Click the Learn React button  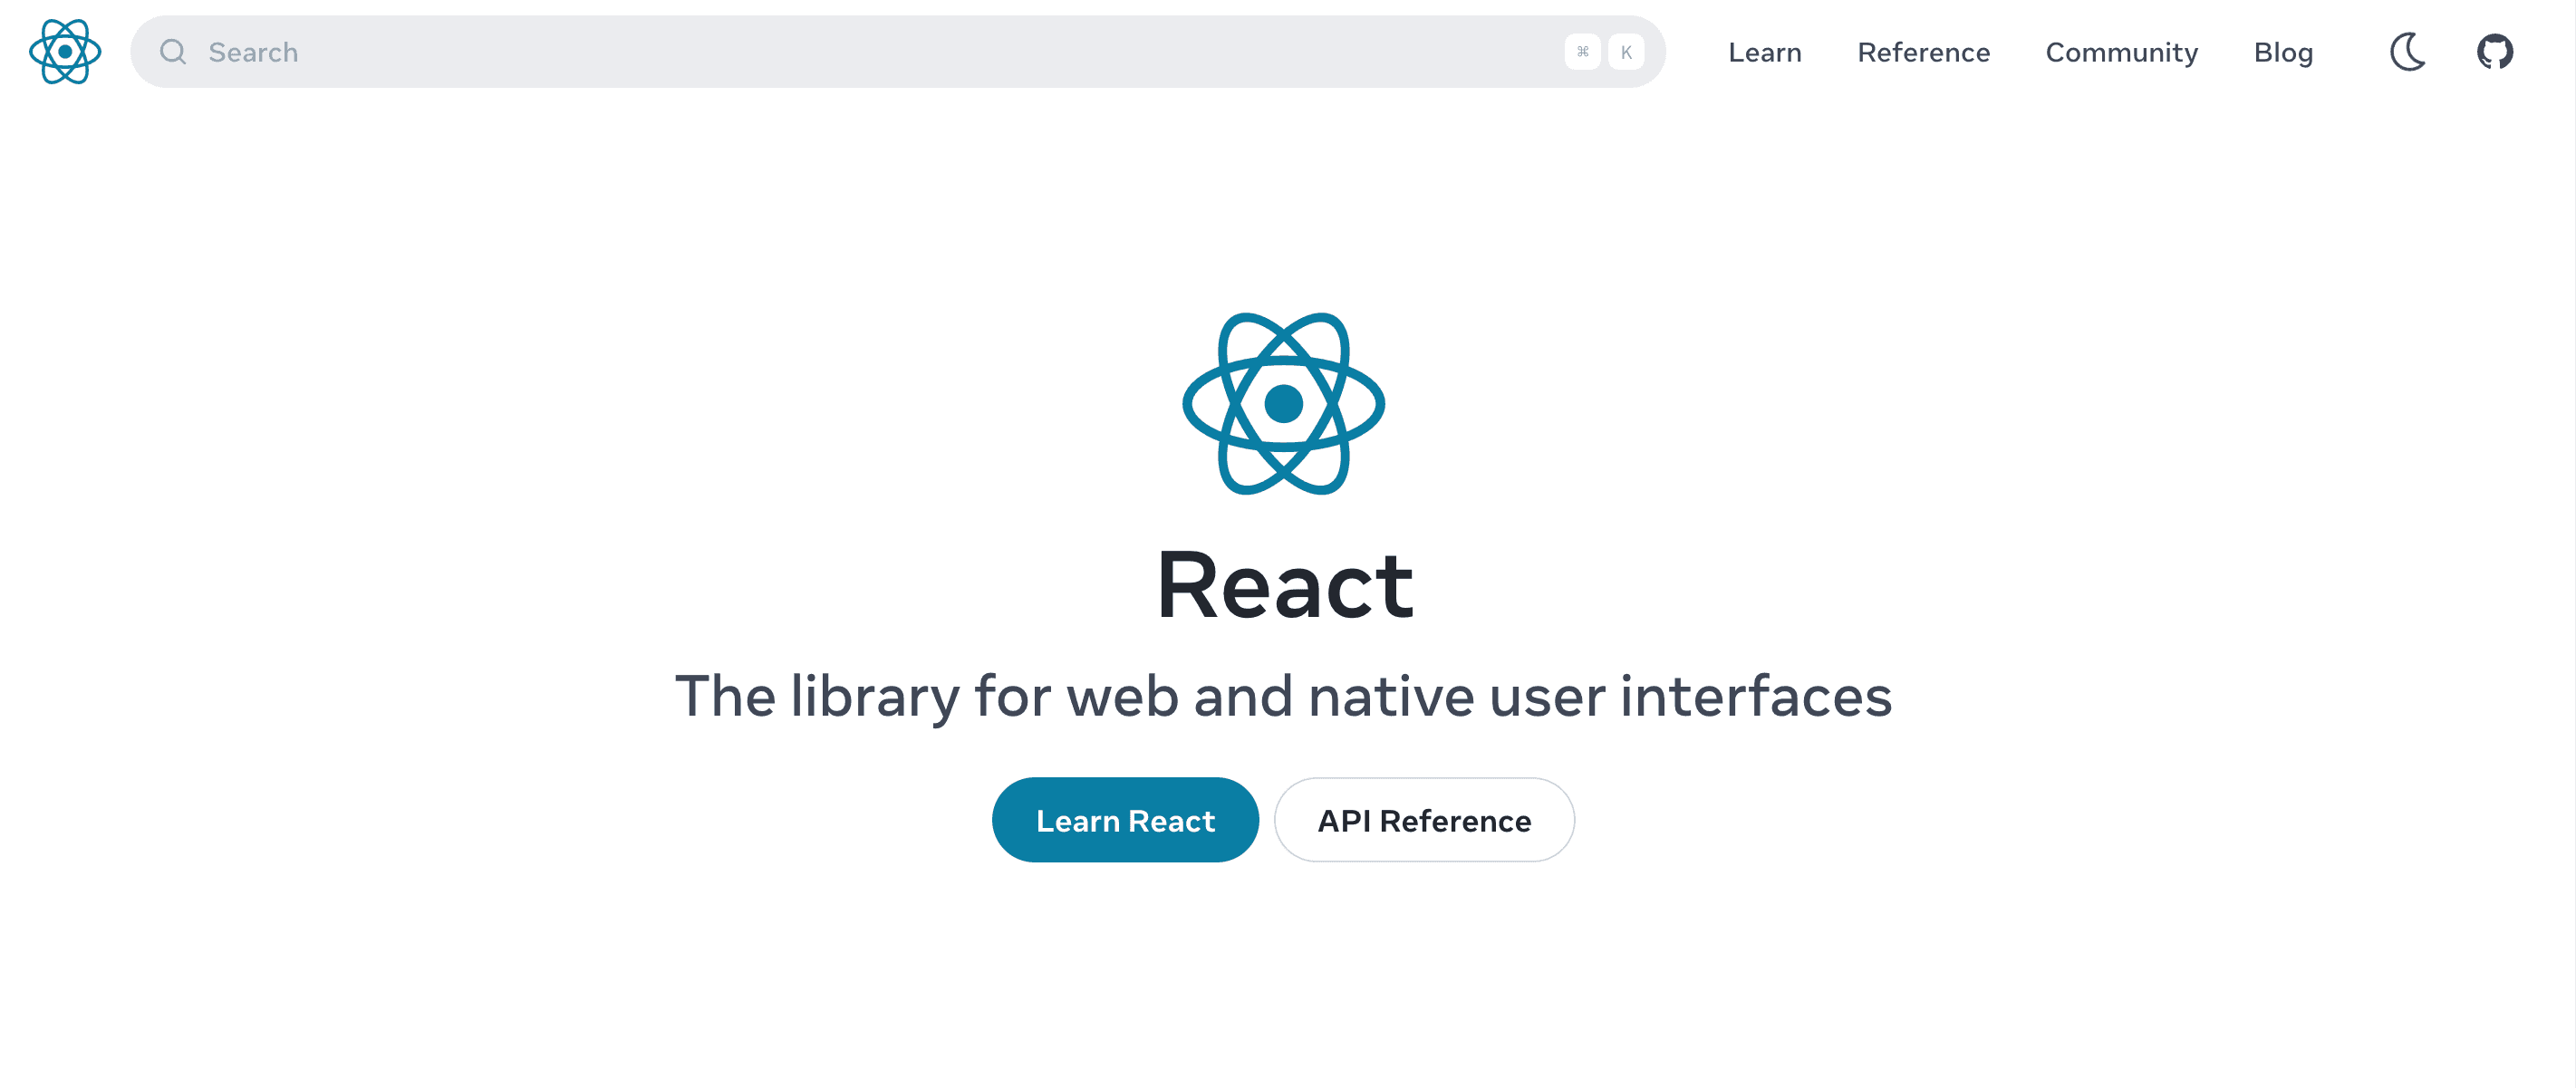click(1124, 820)
